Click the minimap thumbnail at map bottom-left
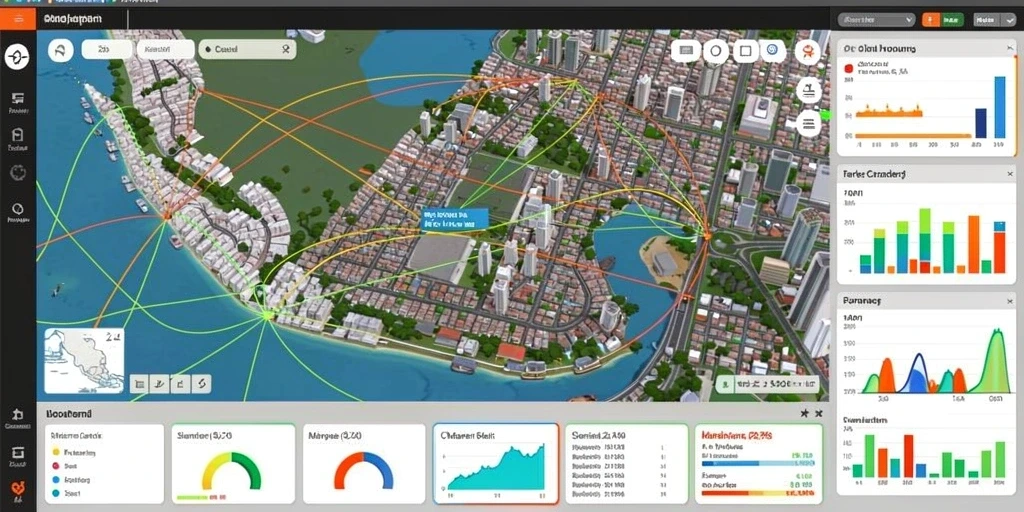1024x512 pixels. [x=84, y=361]
